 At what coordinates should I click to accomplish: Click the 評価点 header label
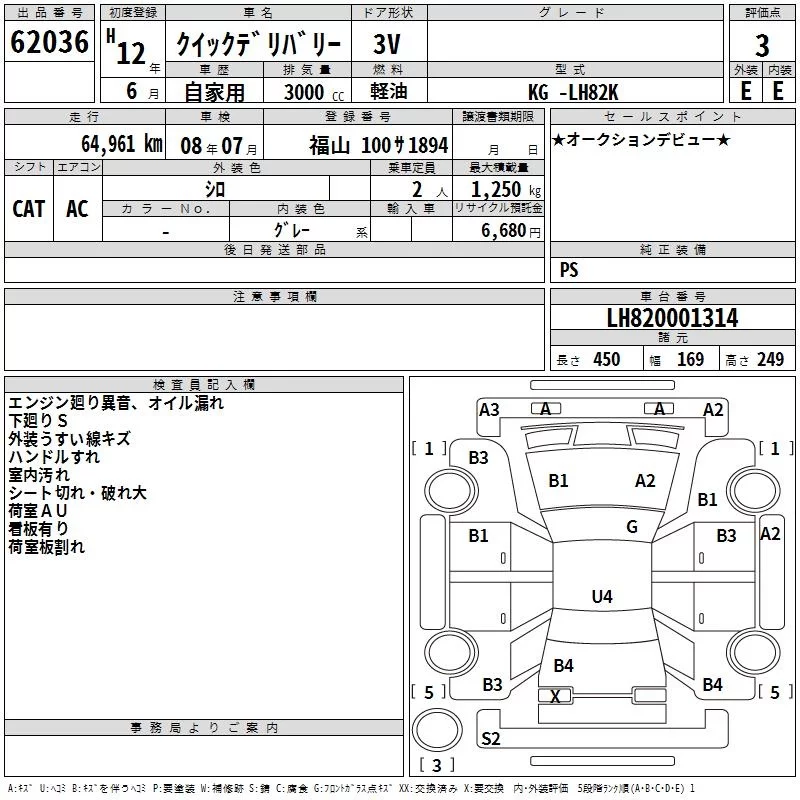pyautogui.click(x=762, y=13)
